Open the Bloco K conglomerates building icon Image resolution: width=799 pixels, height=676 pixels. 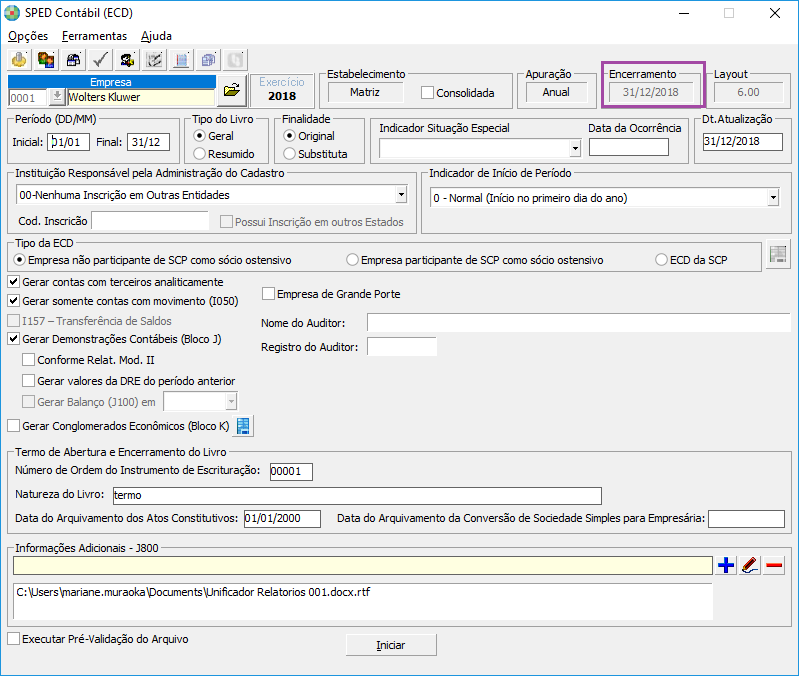click(x=243, y=426)
